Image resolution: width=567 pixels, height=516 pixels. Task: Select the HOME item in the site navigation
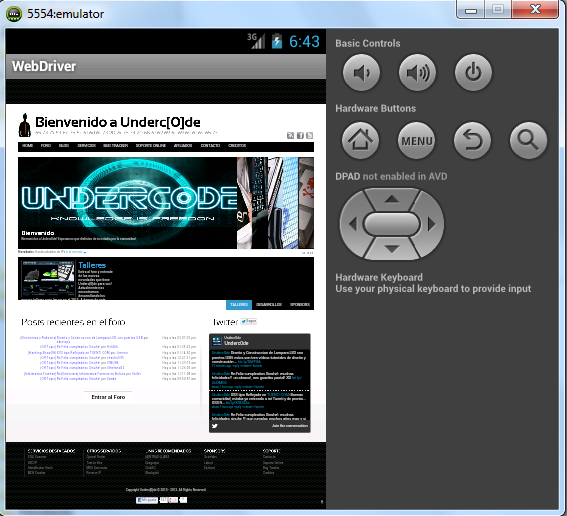click(x=27, y=146)
